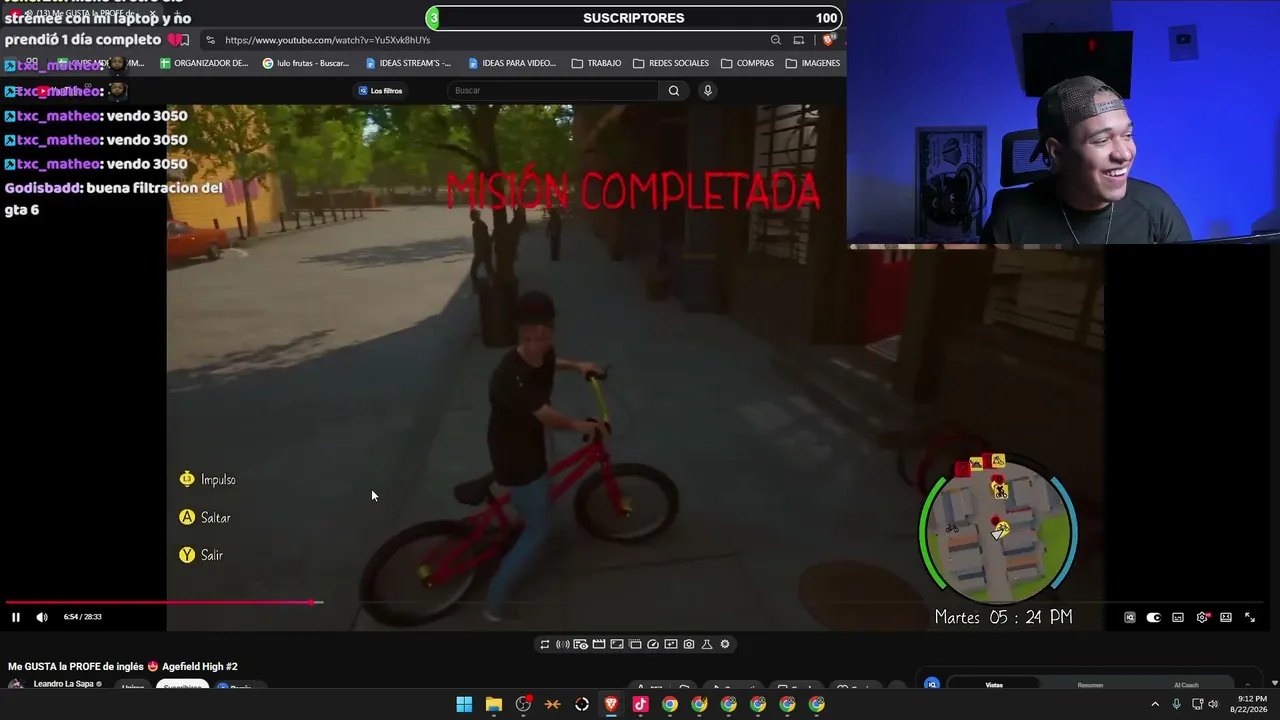Open the Leandro La Sapa channel
The image size is (1280, 720).
[x=64, y=685]
